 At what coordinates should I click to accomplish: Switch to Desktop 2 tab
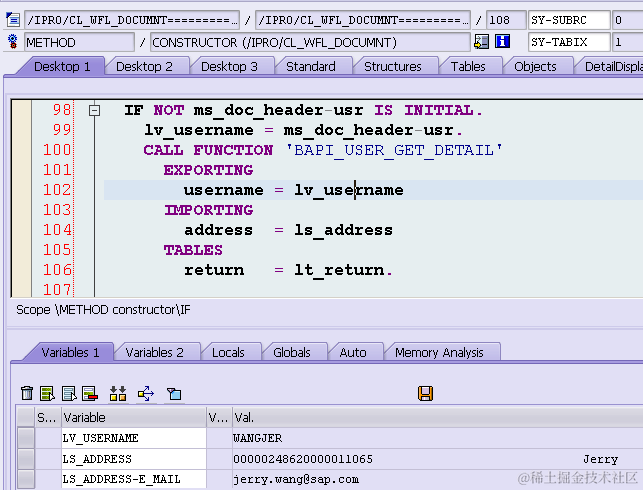[x=144, y=66]
